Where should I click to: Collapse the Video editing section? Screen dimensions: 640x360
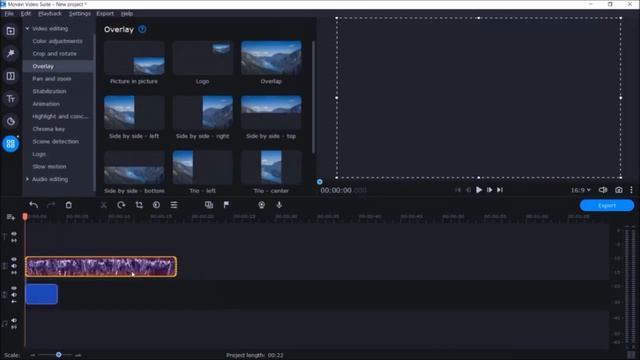pos(27,29)
